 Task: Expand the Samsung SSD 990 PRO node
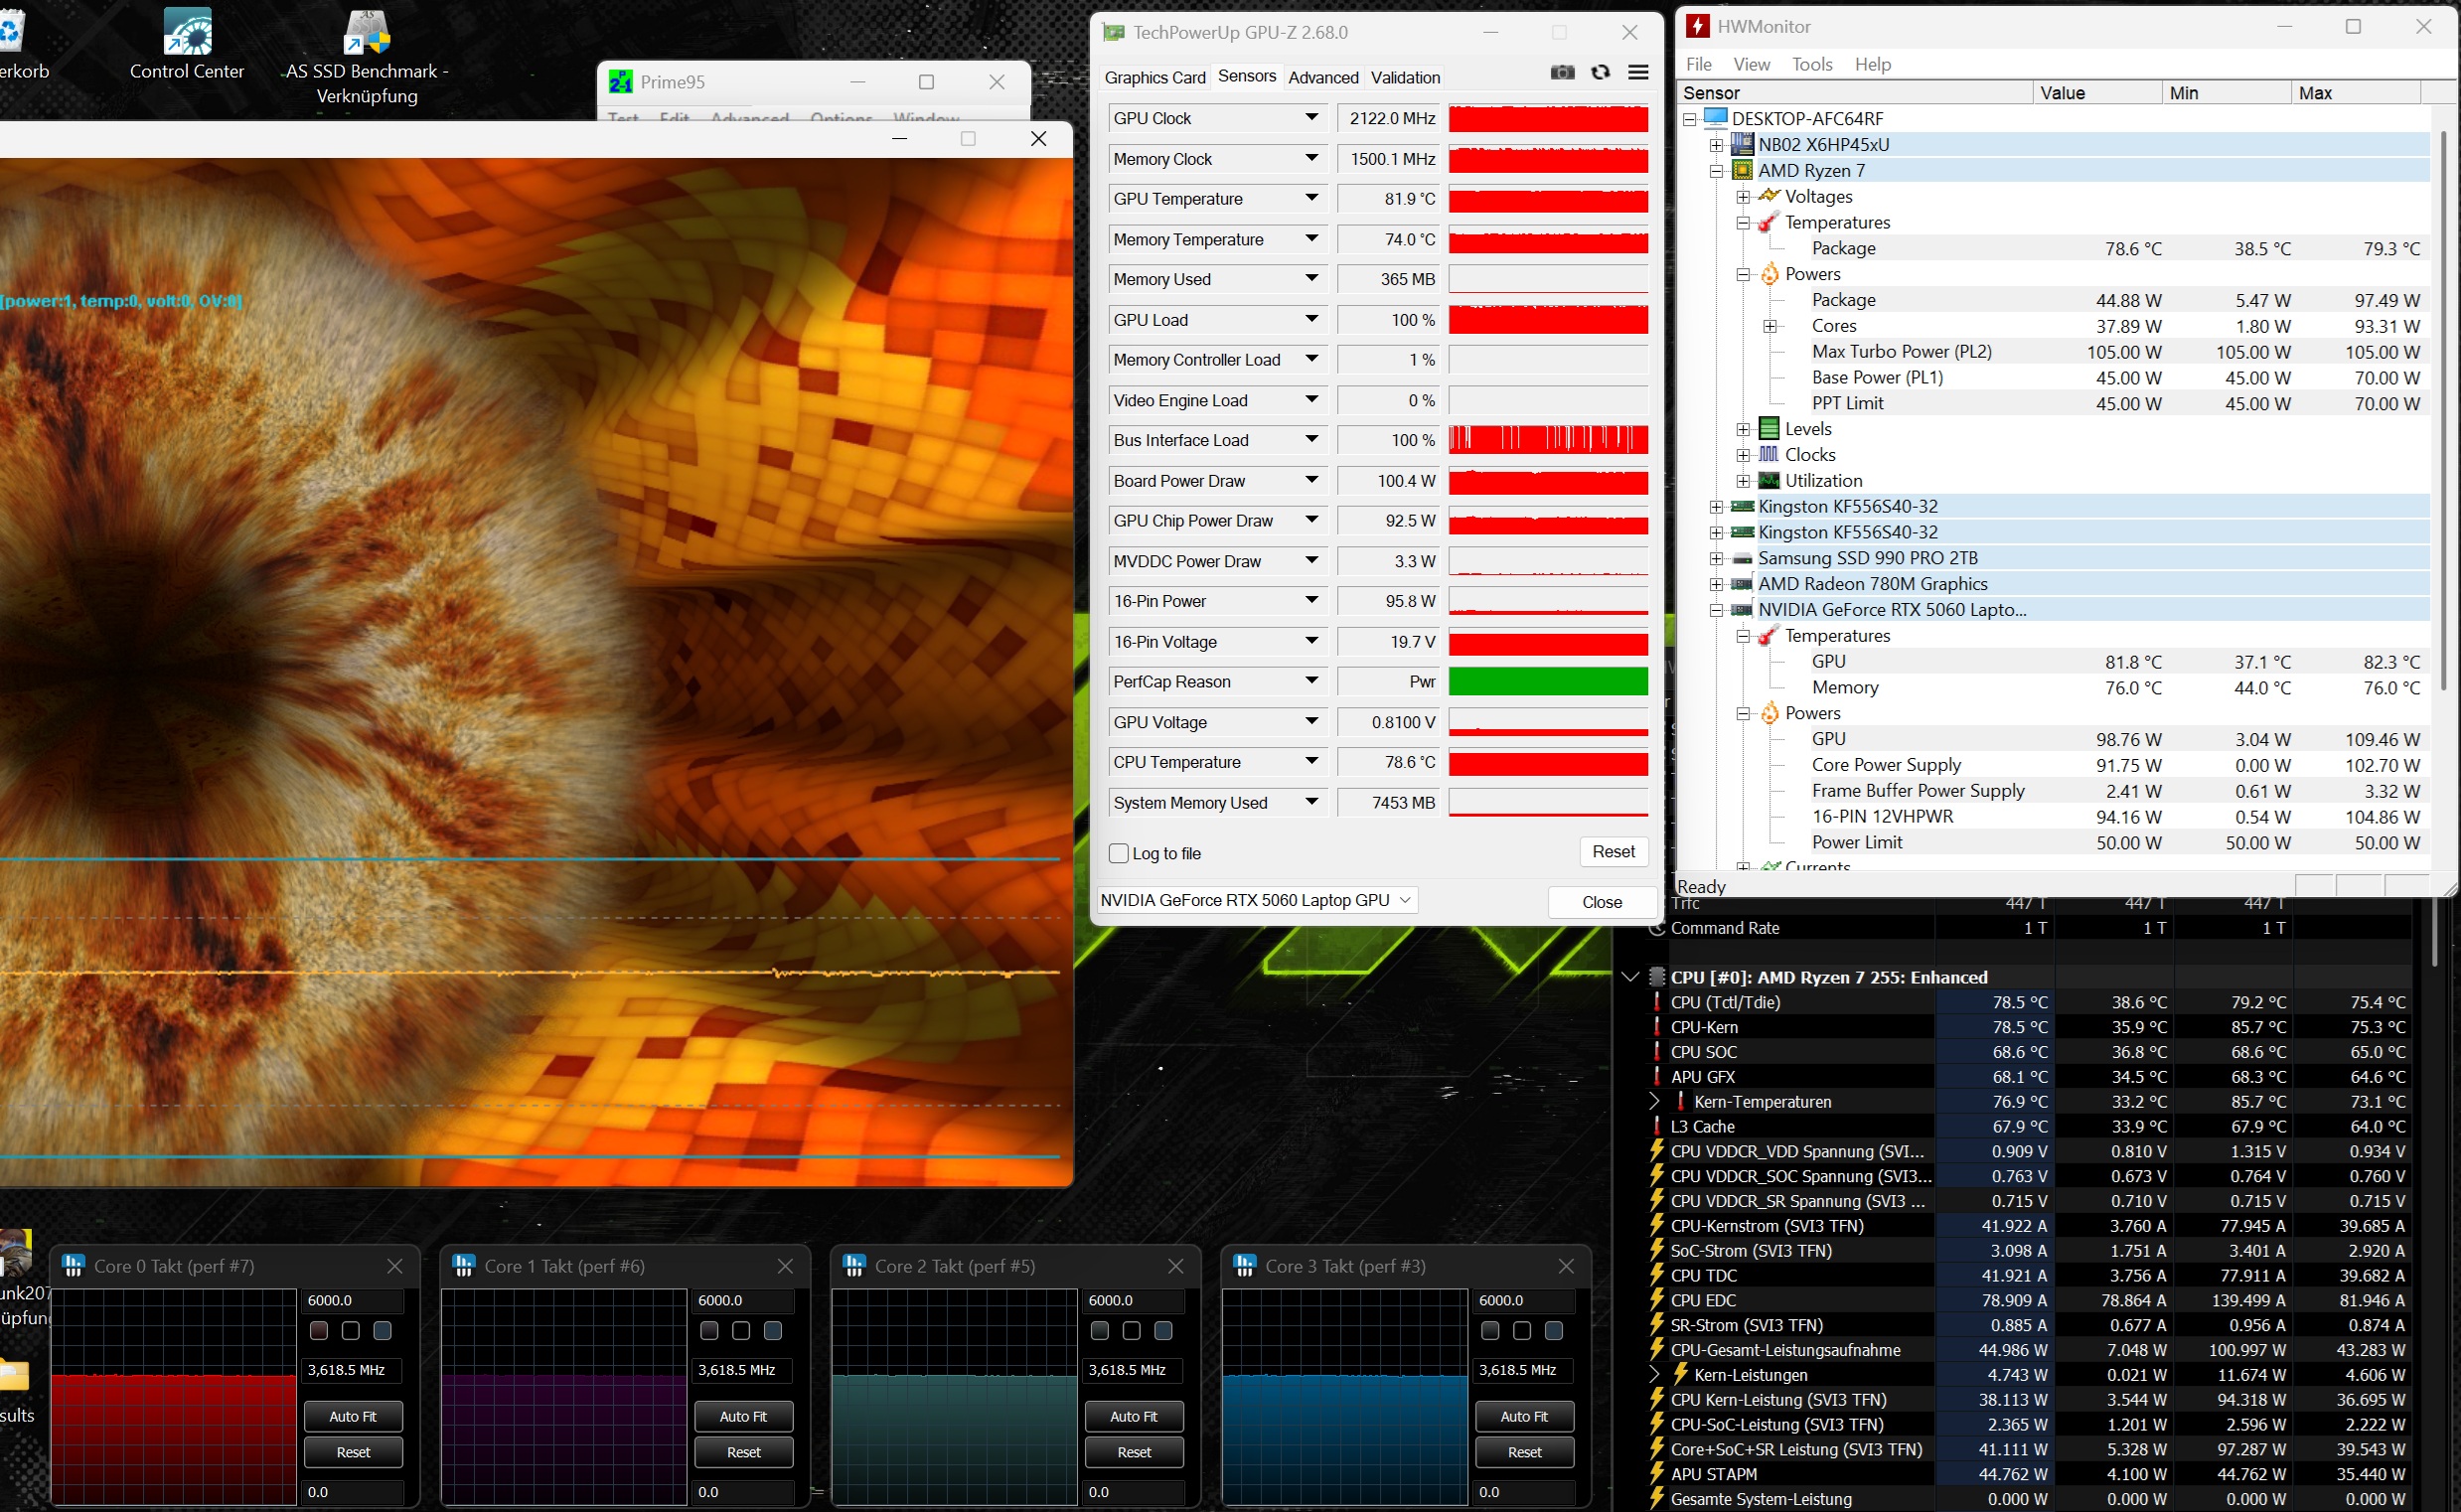(x=1717, y=558)
